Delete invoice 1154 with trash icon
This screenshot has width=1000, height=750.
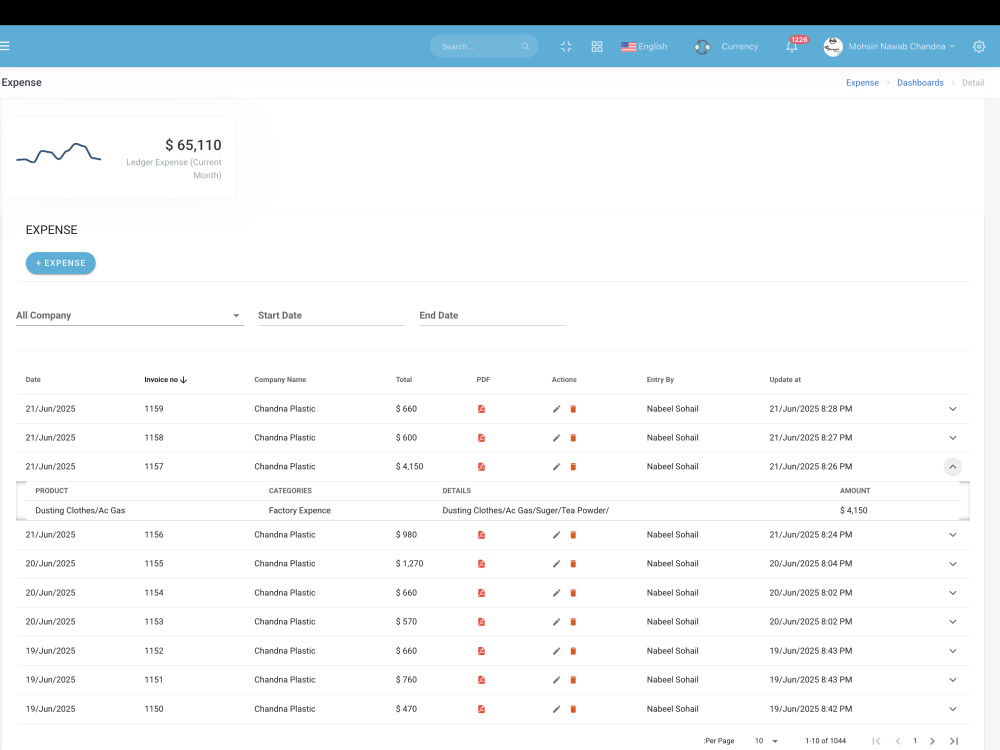(573, 593)
